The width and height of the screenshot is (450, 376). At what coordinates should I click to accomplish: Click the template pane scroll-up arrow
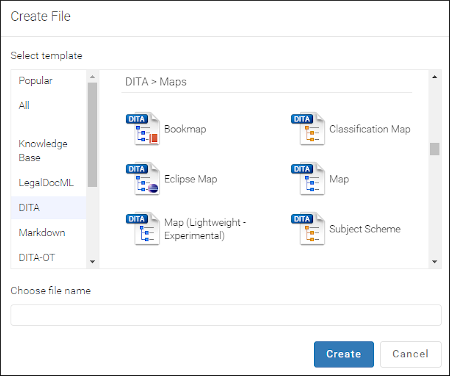point(434,77)
